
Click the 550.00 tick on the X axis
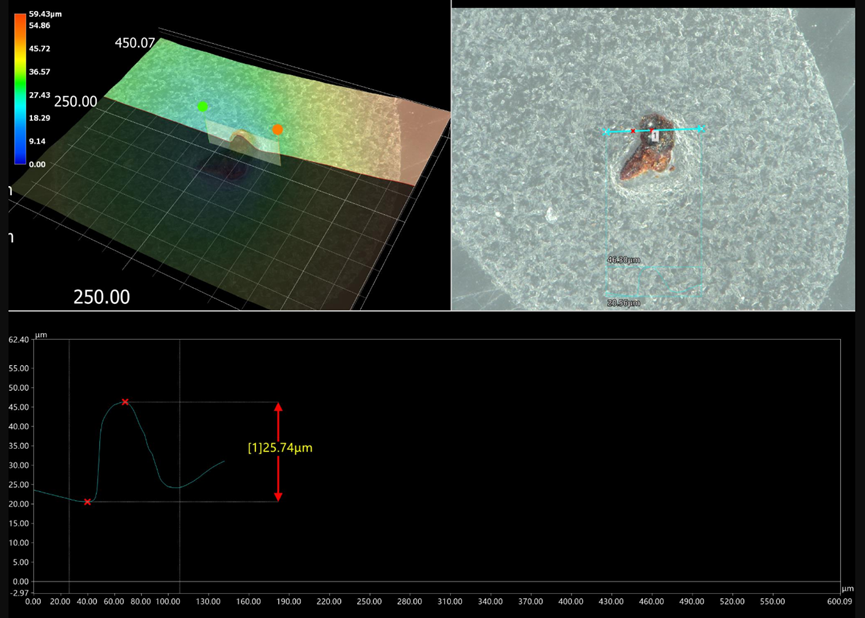click(x=772, y=601)
